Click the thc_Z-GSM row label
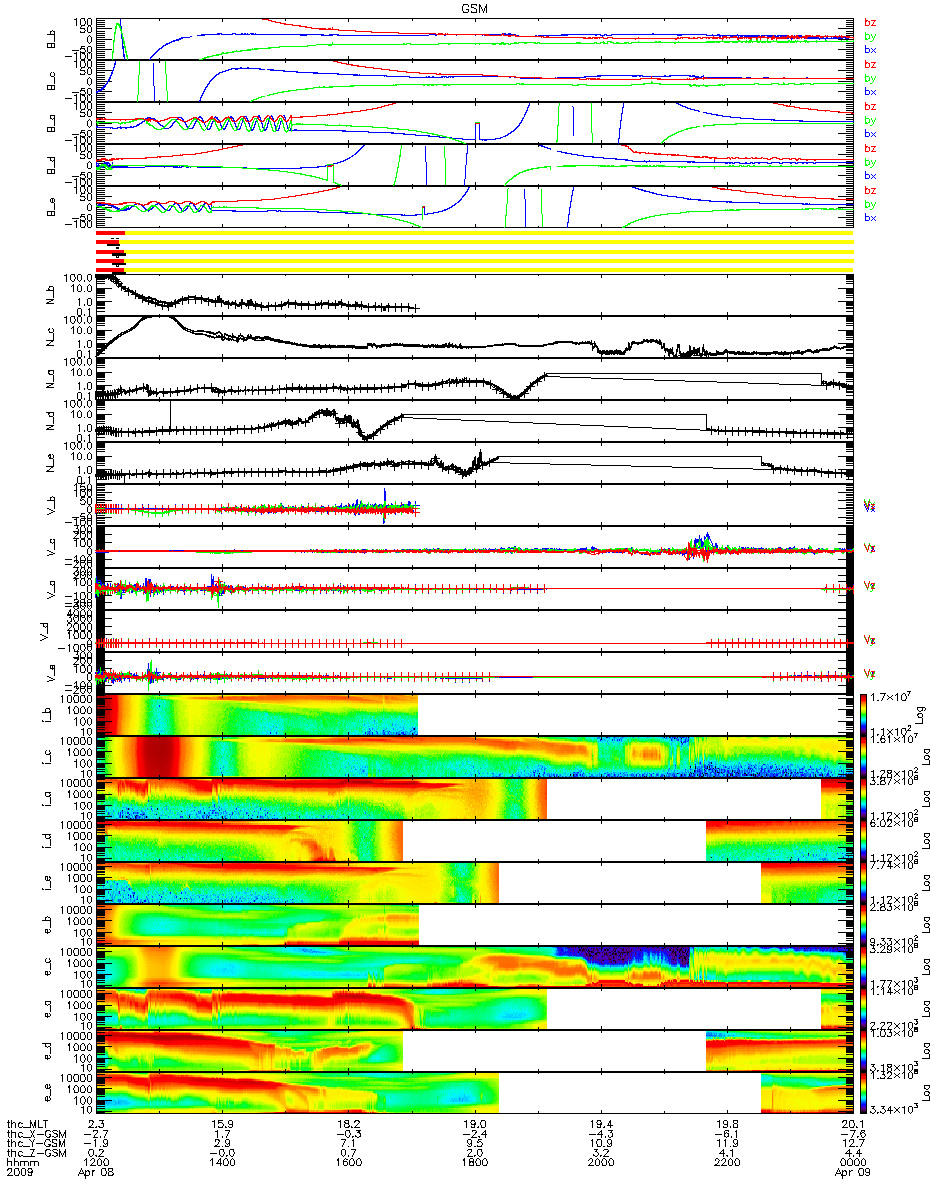930x1200 pixels. pyautogui.click(x=37, y=1154)
